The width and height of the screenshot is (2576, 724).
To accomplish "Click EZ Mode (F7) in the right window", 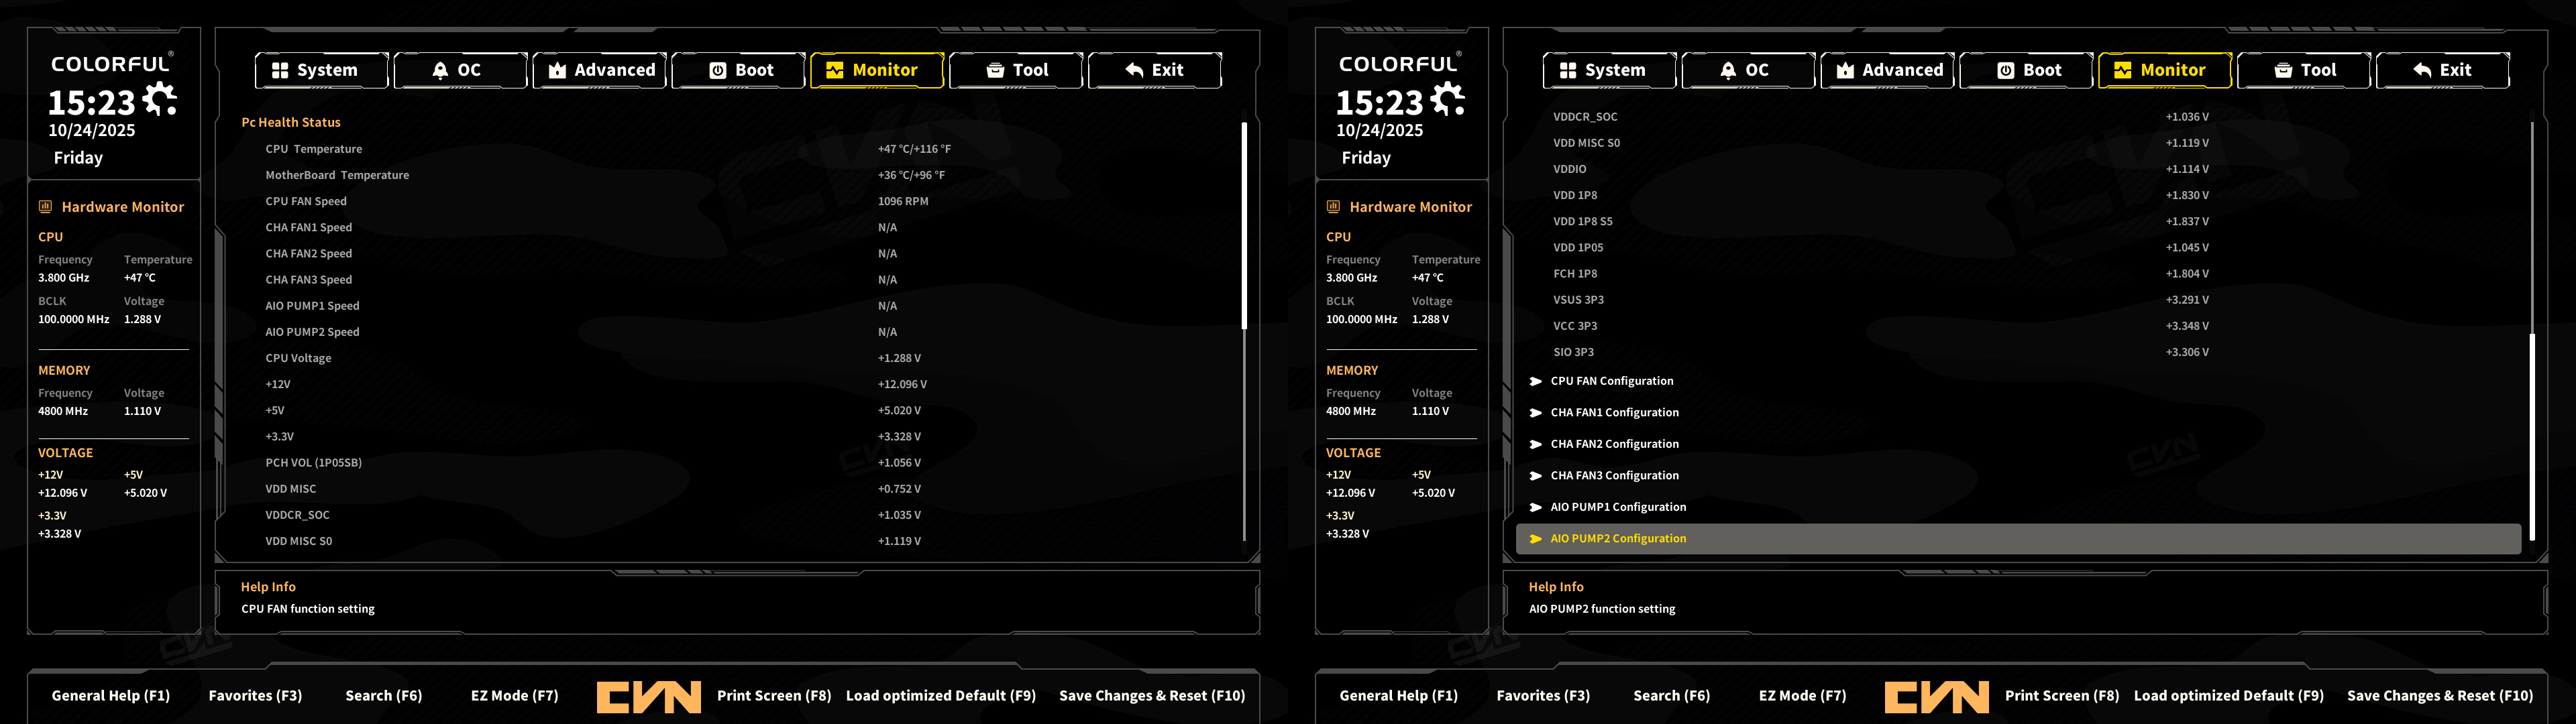I will point(1802,695).
